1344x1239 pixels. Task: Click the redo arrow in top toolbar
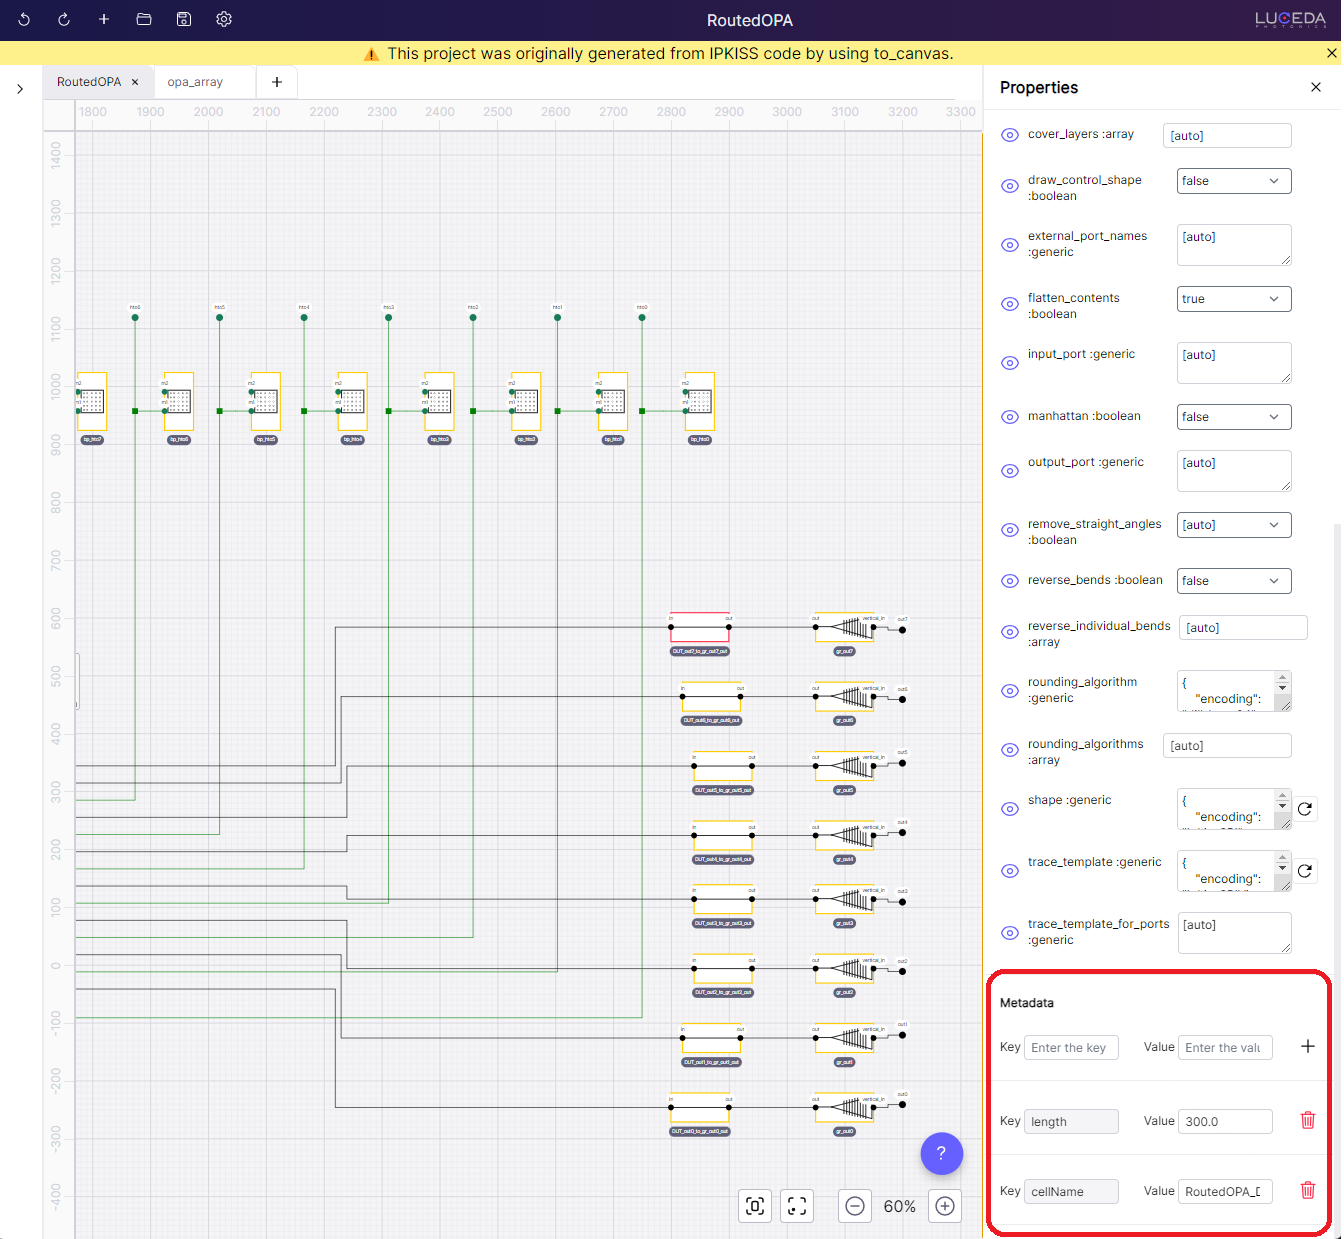pos(64,20)
